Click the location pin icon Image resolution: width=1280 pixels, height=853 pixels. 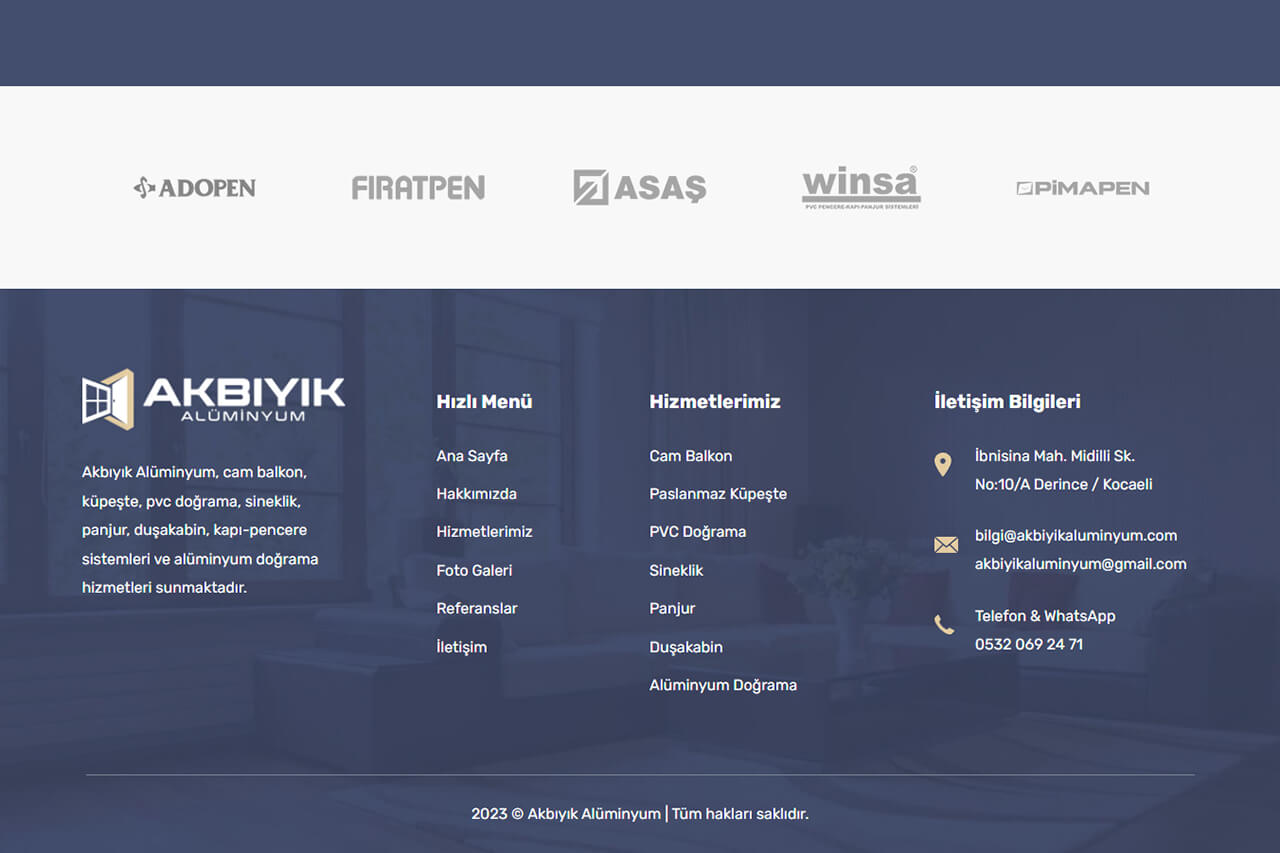coord(943,464)
